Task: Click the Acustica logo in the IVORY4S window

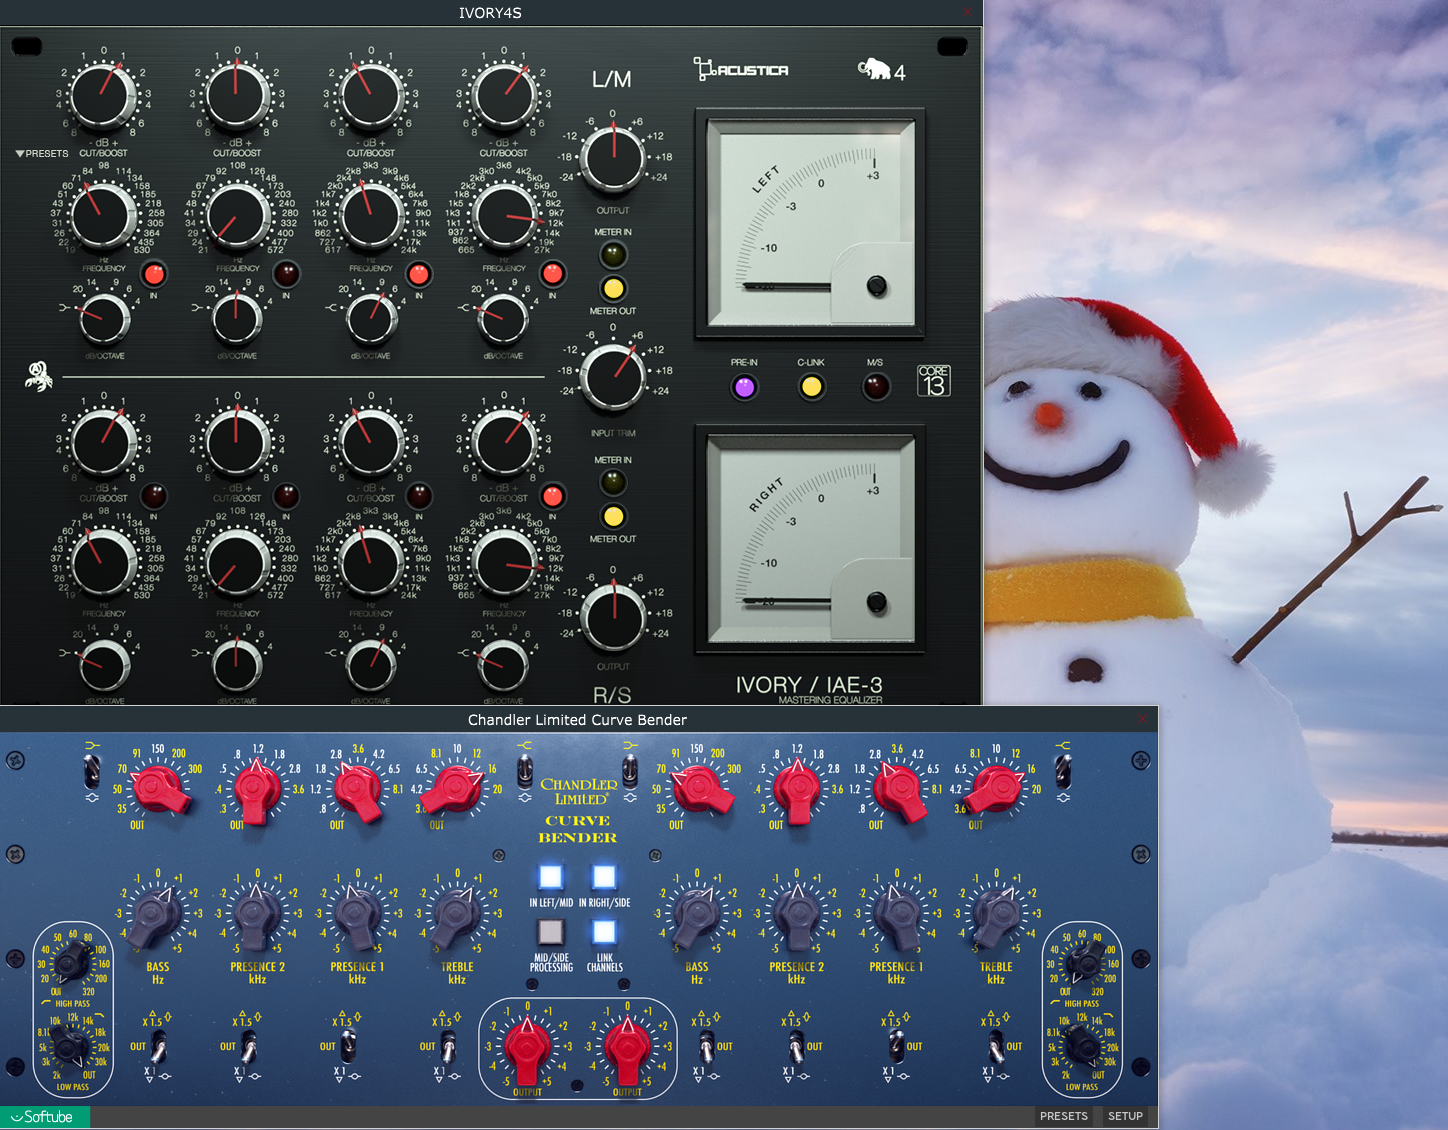Action: (x=741, y=69)
